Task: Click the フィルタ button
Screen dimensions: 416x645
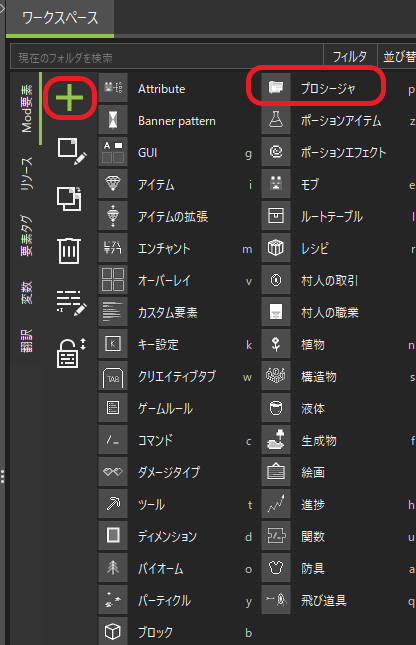Action: pos(350,56)
